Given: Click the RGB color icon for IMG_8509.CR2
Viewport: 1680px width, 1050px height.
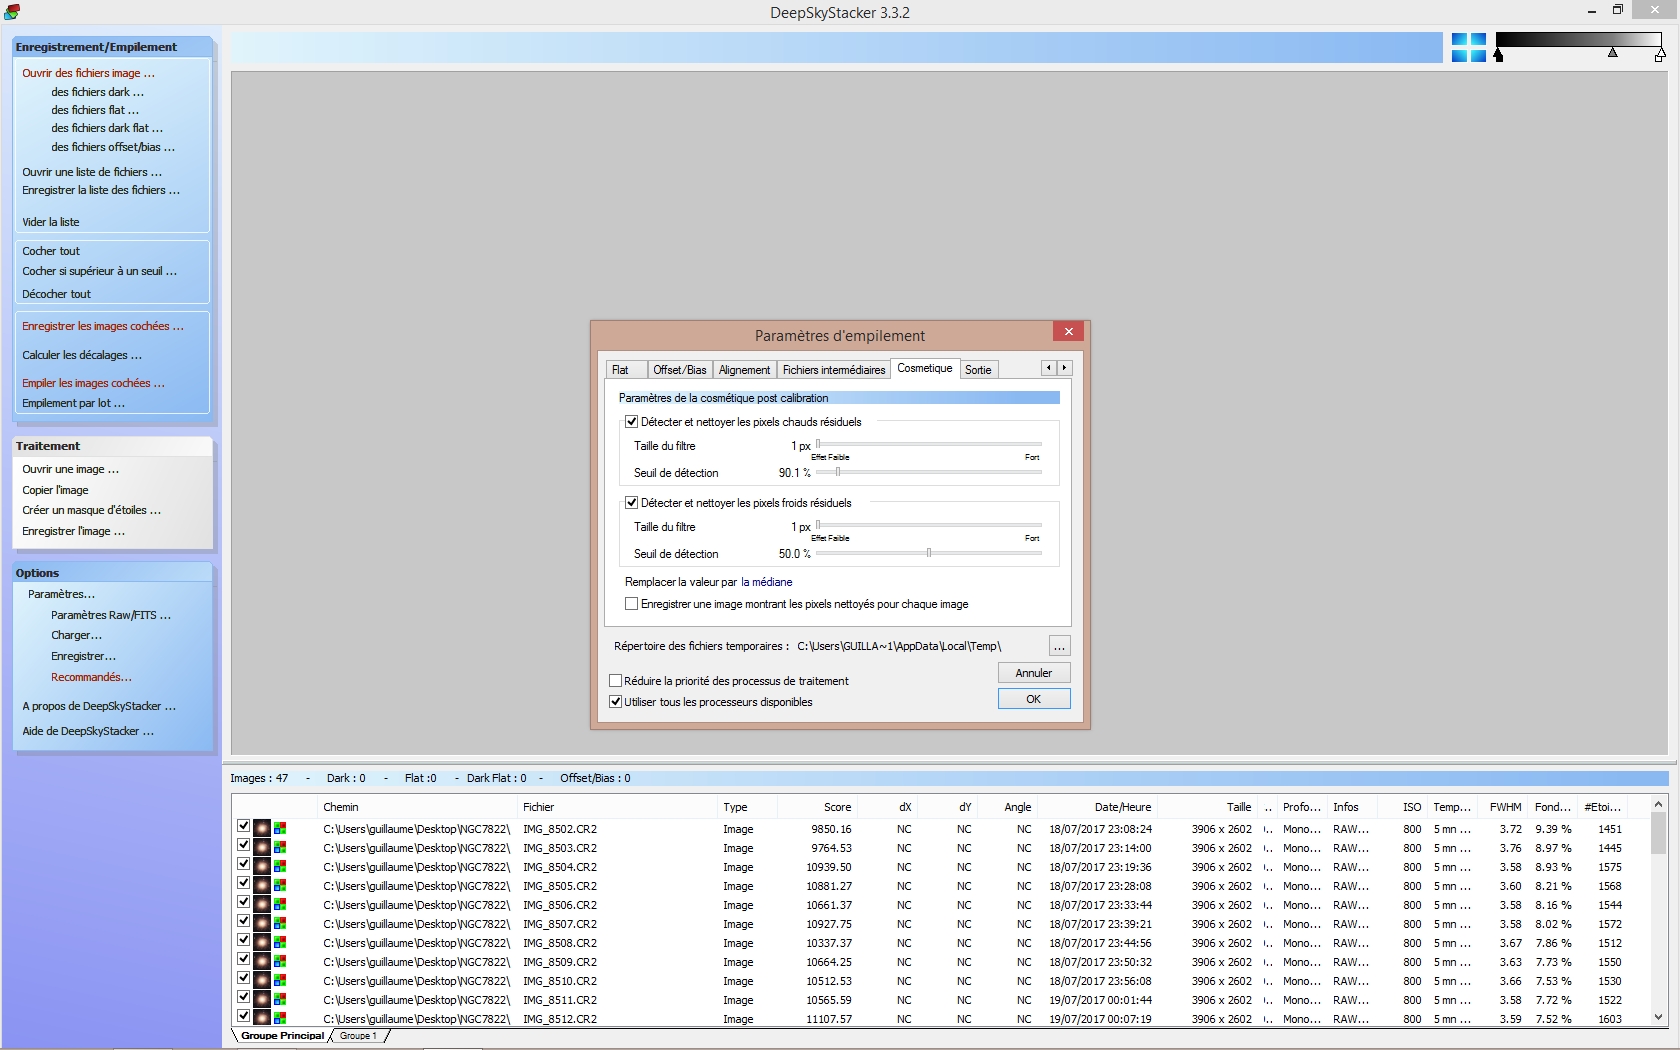Looking at the screenshot, I should 280,962.
